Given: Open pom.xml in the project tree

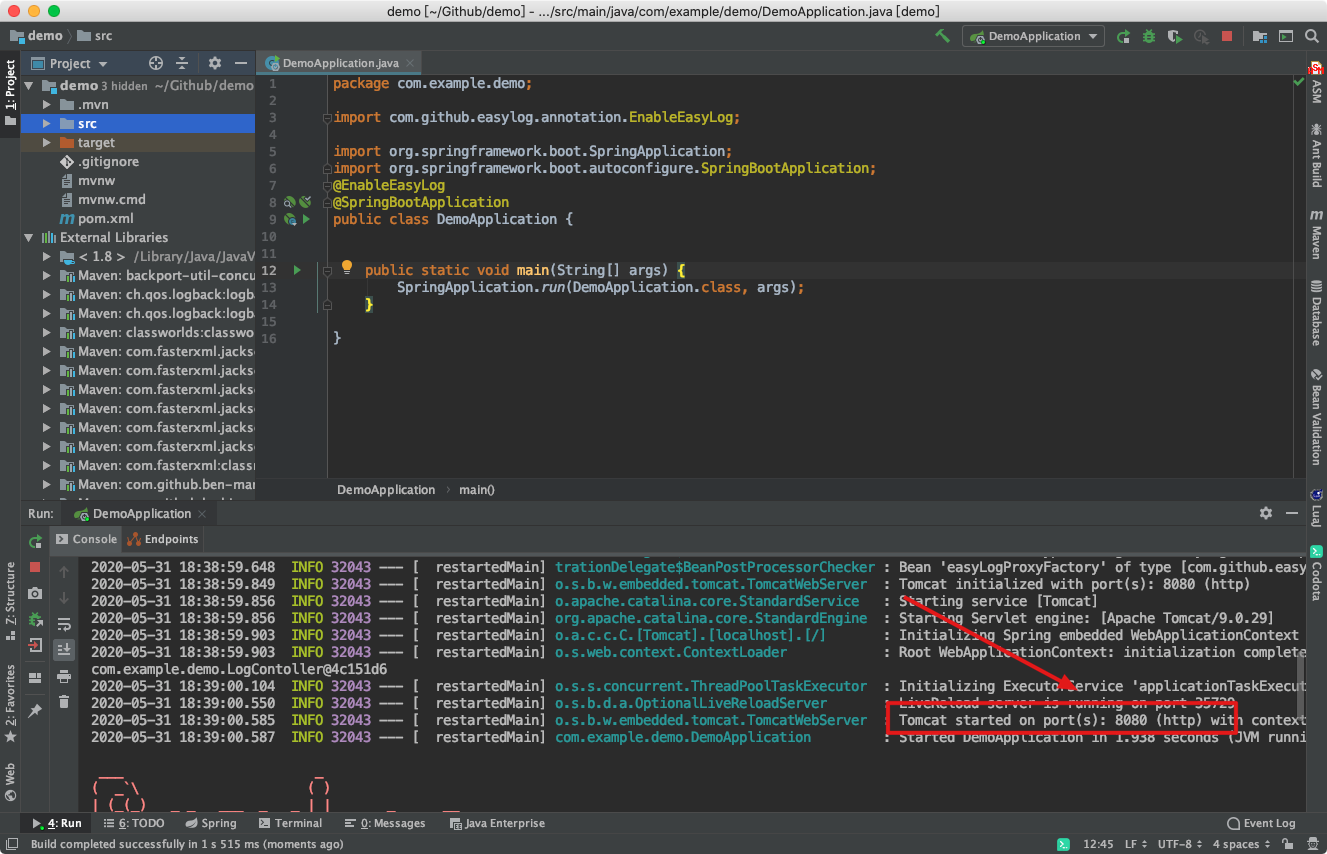Looking at the screenshot, I should pos(105,219).
